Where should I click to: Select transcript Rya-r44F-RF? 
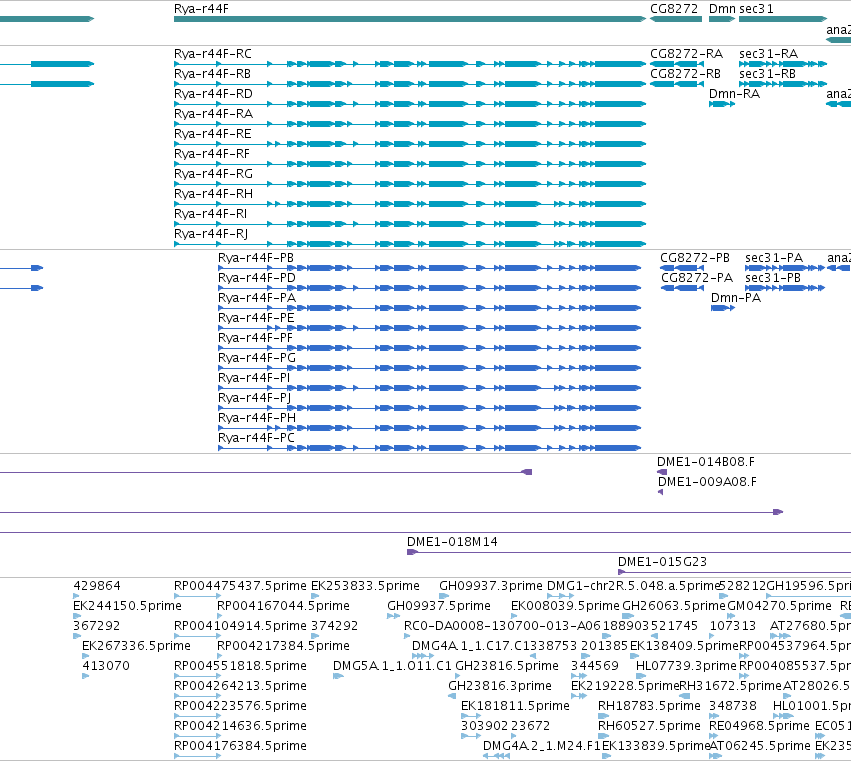(x=212, y=155)
